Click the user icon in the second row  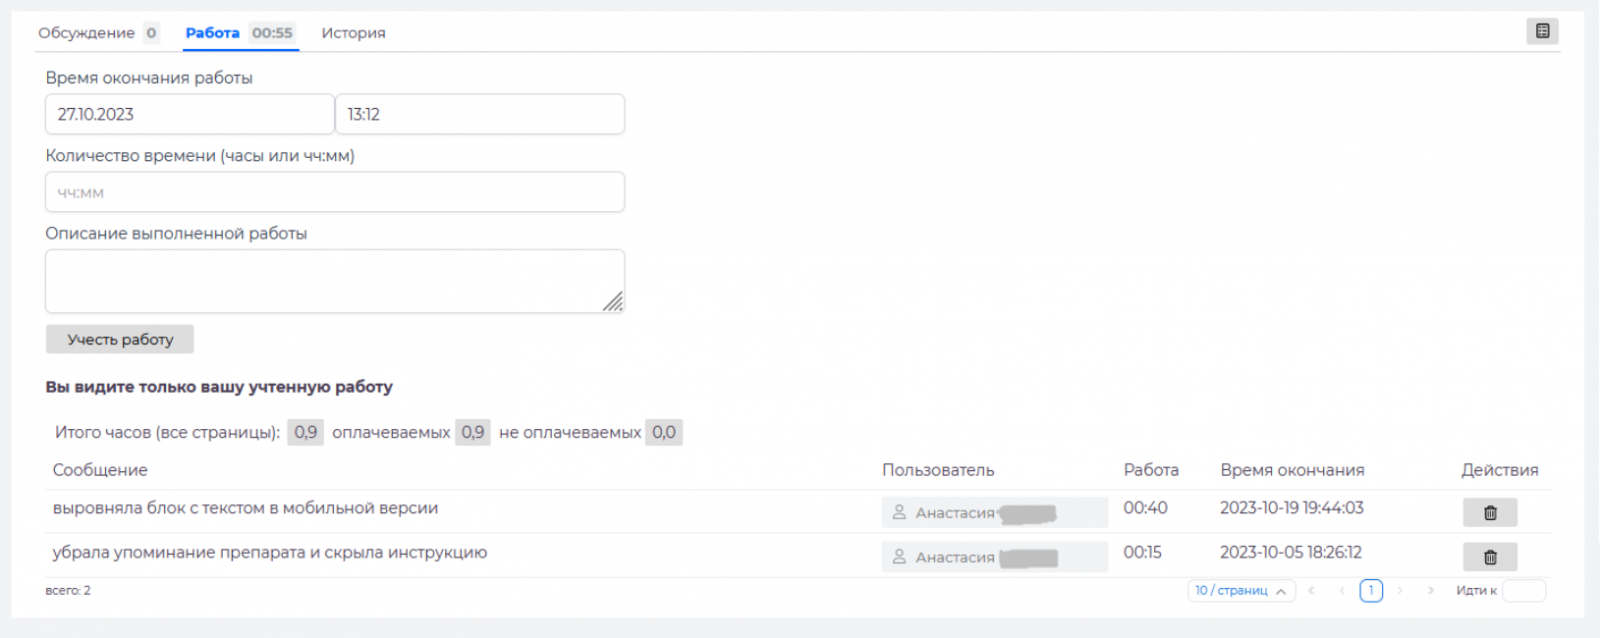pos(899,557)
